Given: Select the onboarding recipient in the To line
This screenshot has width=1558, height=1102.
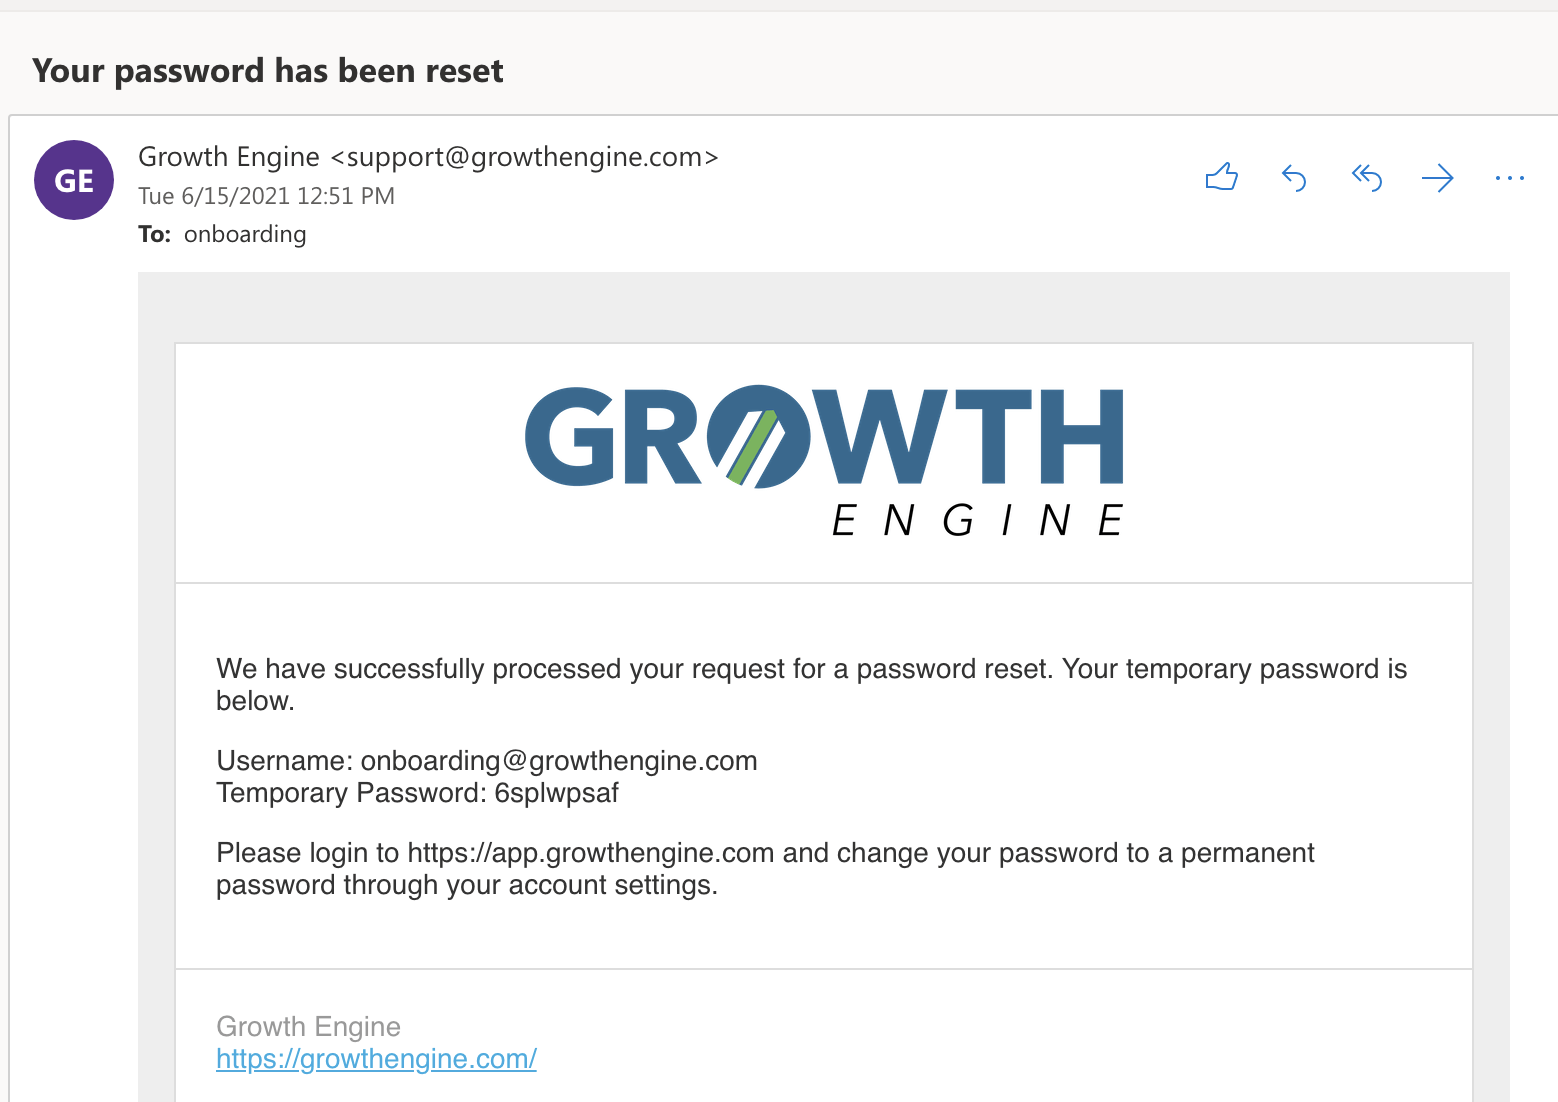Looking at the screenshot, I should (245, 234).
